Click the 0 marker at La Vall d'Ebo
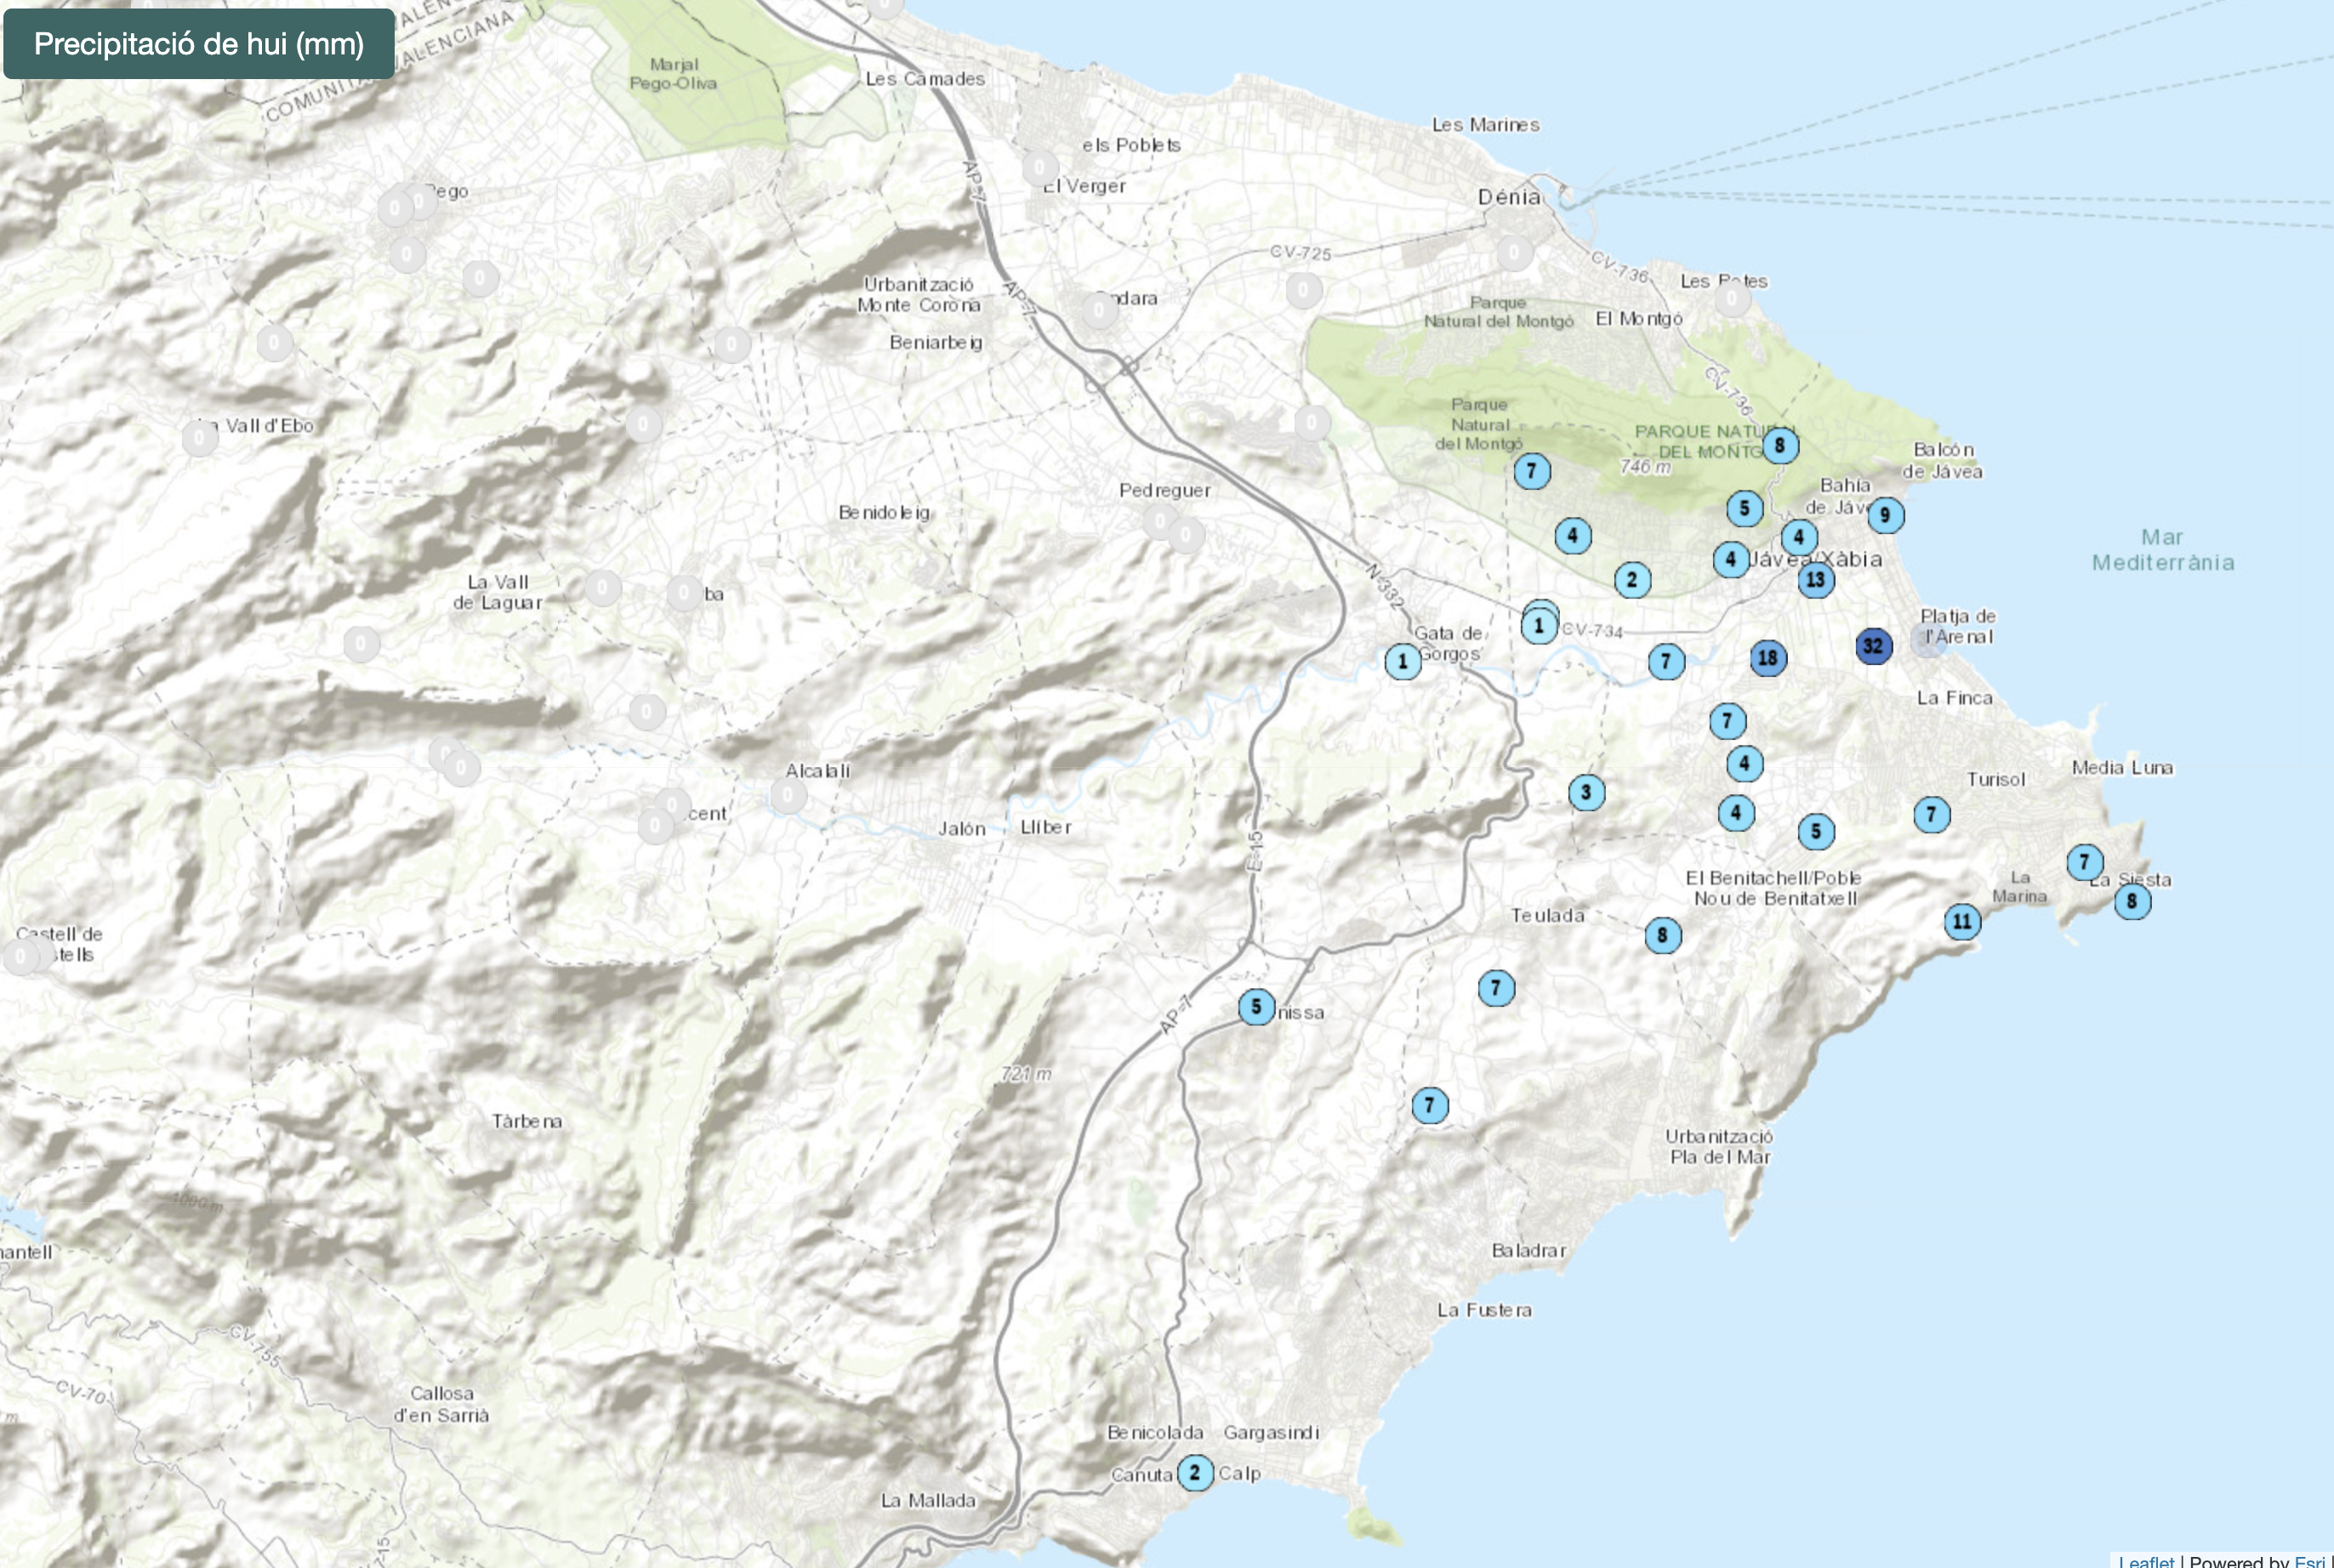 coord(200,438)
